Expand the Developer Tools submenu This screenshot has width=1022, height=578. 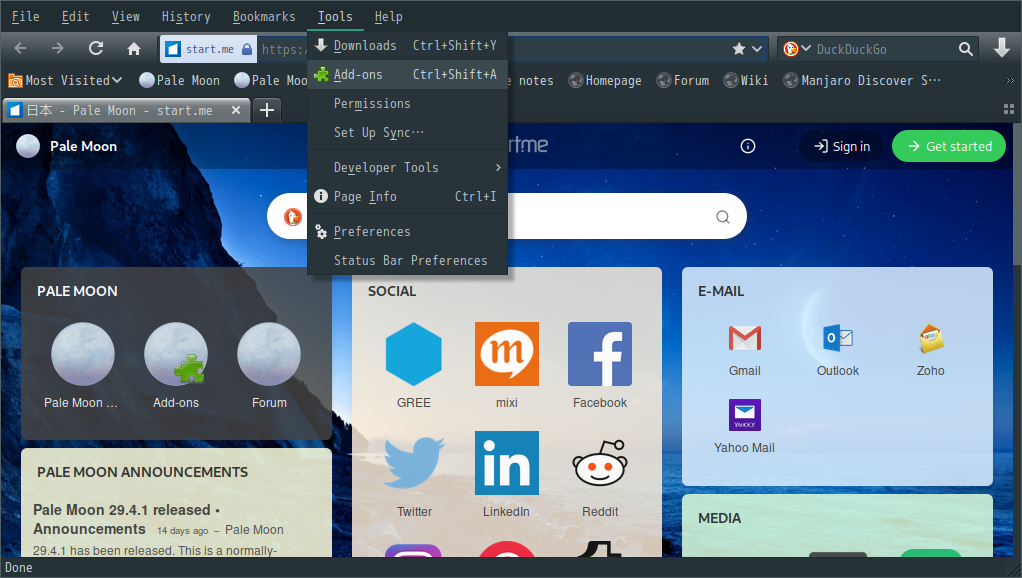(407, 167)
